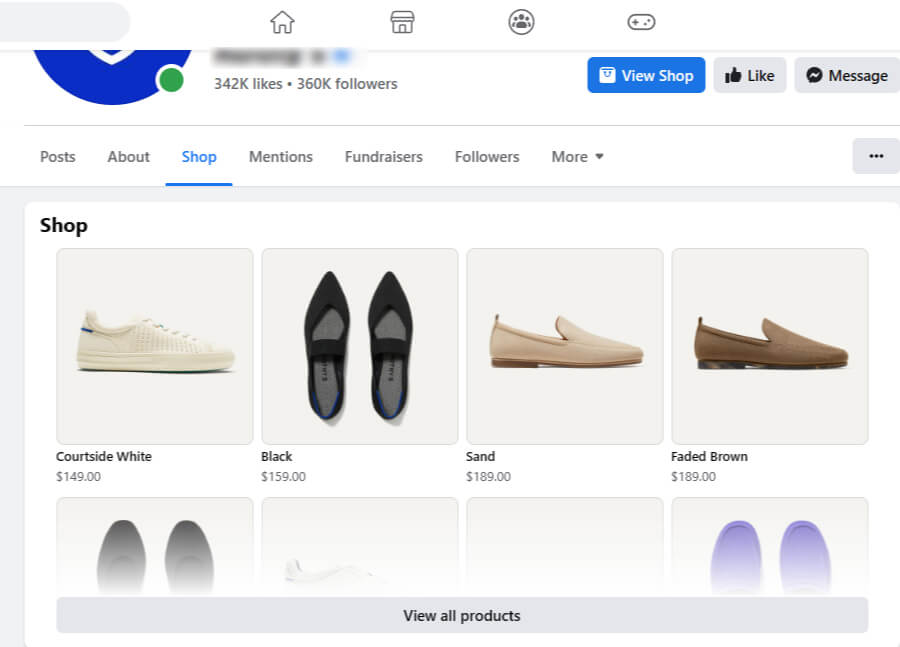Click the Shop section heading

[64, 225]
